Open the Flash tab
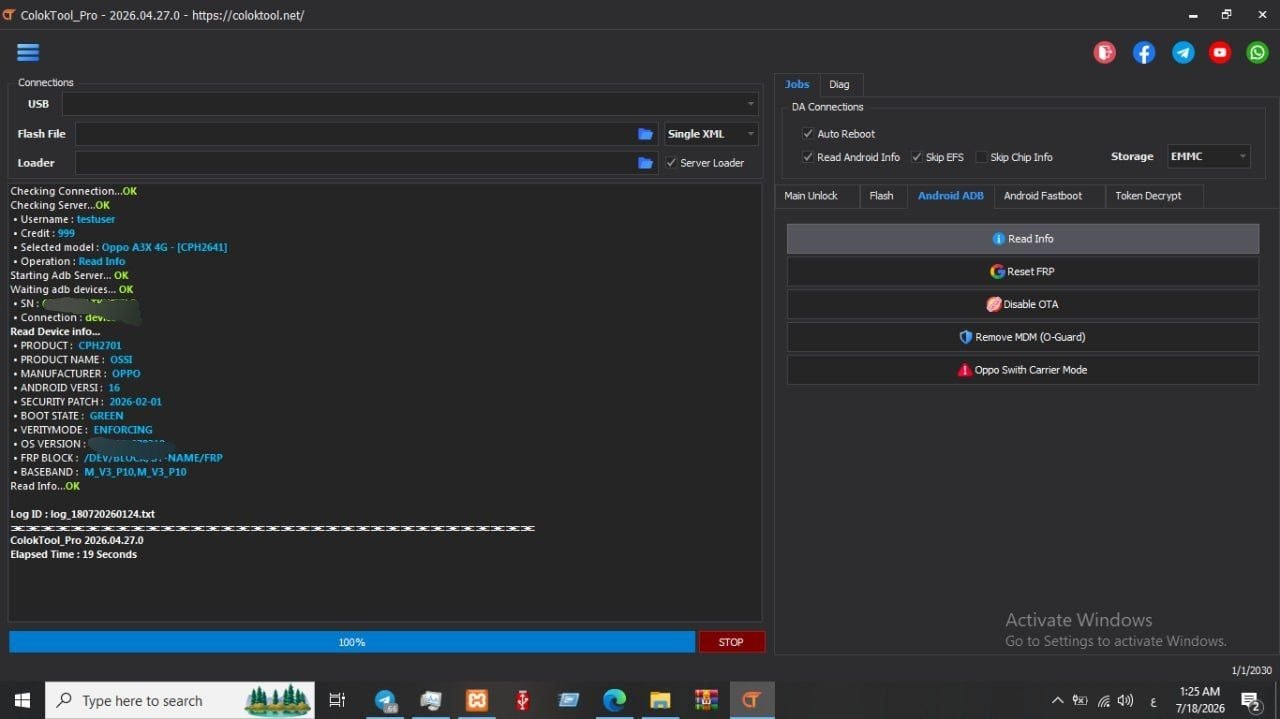 (881, 196)
